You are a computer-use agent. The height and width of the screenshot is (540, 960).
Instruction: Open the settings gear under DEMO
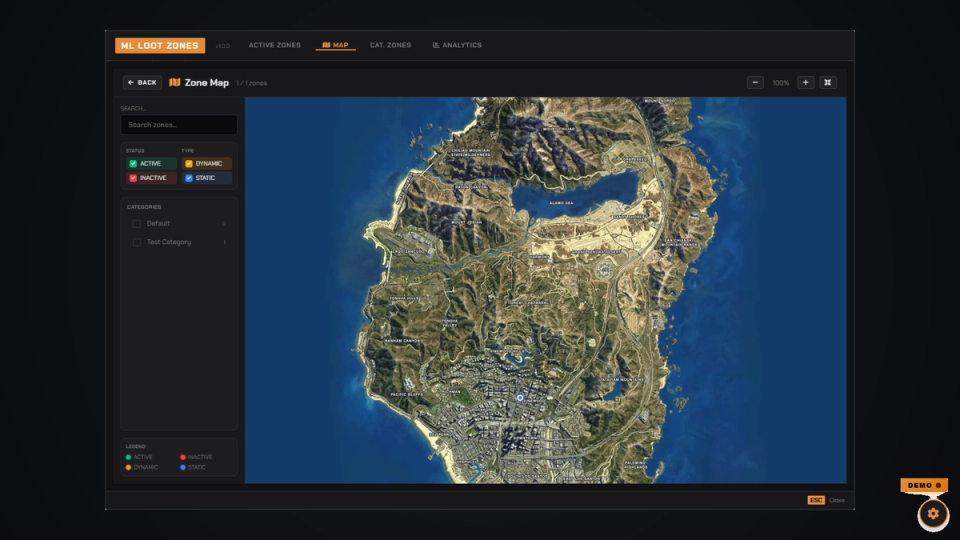tap(933, 513)
